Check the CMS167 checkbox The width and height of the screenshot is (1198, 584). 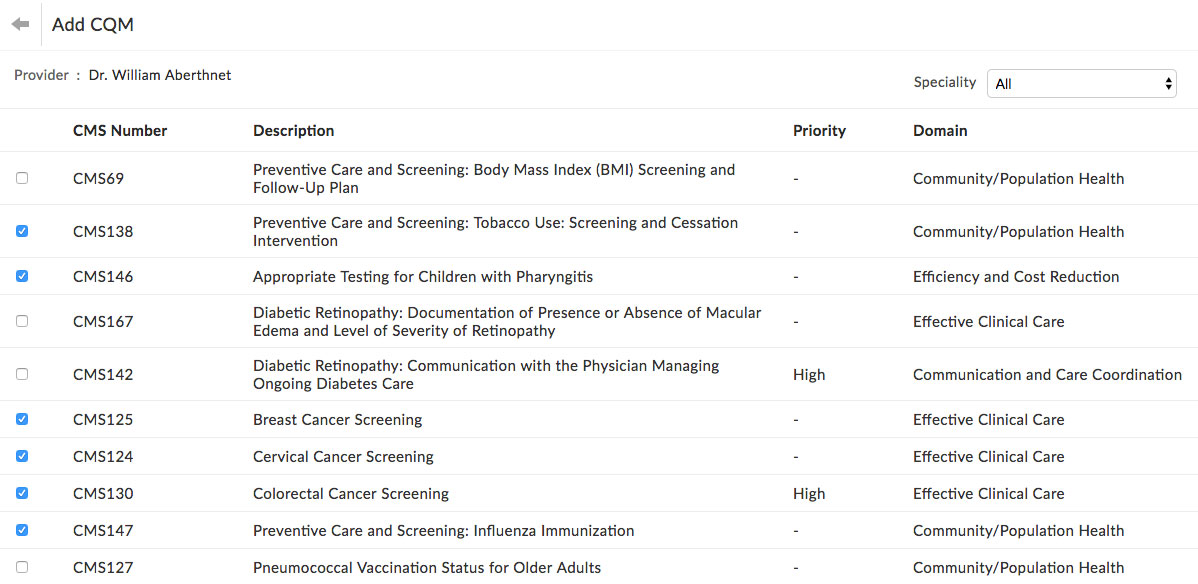[x=22, y=321]
